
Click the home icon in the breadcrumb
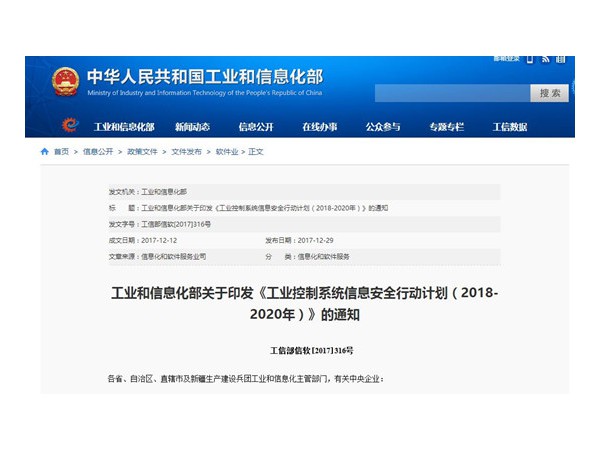click(45, 152)
